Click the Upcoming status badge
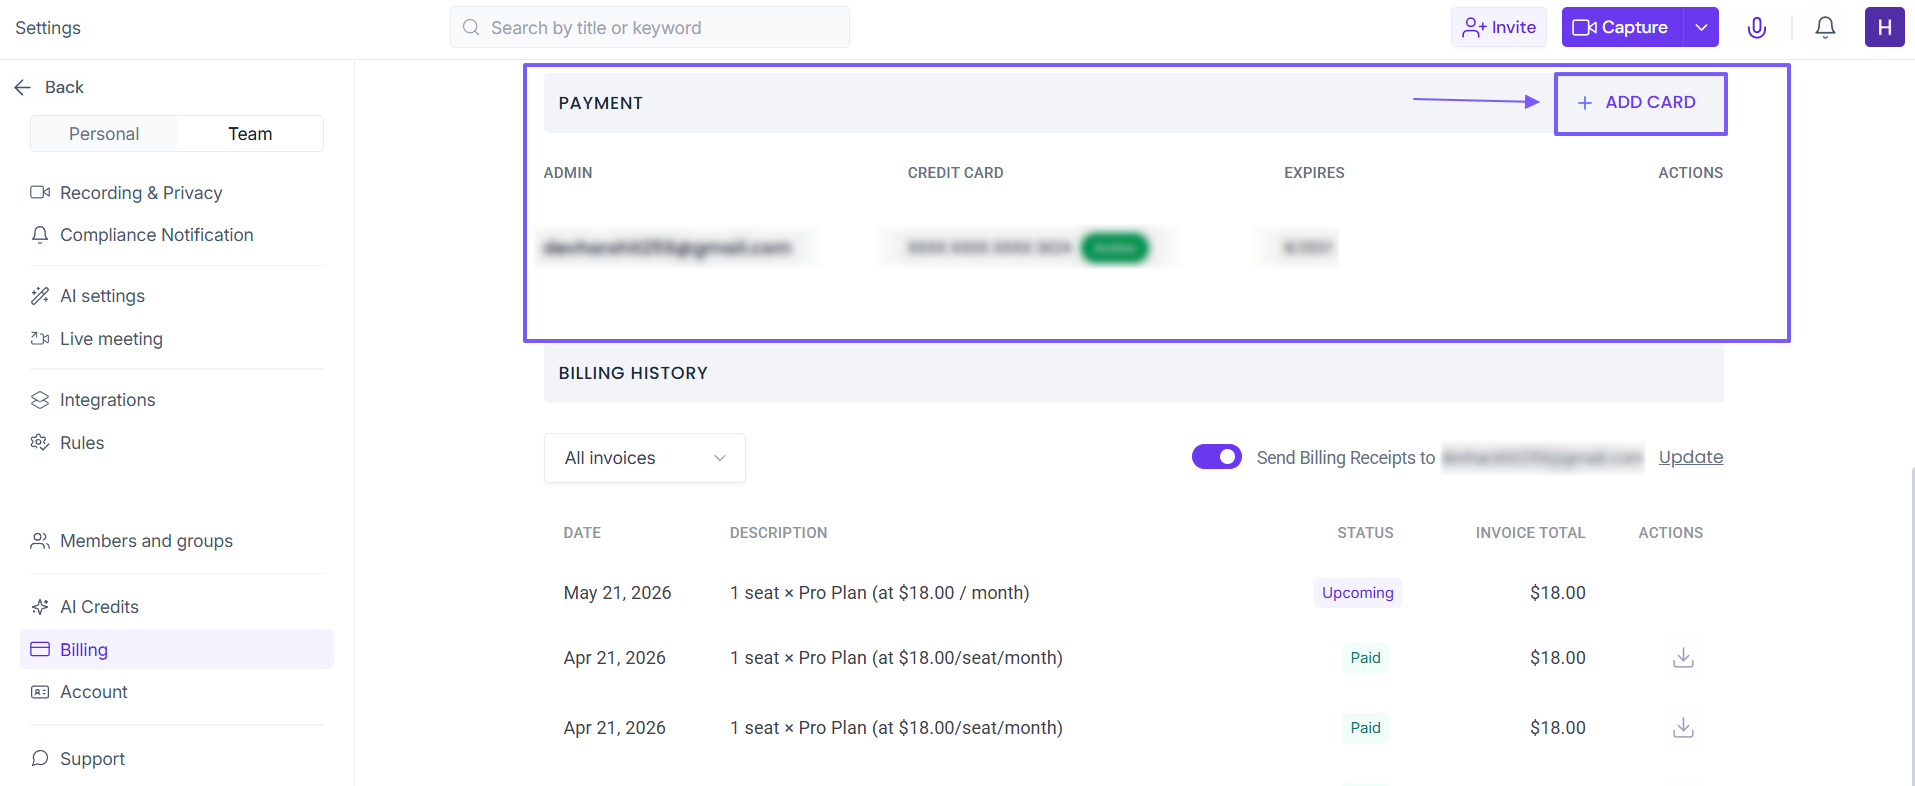This screenshot has height=786, width=1915. (x=1358, y=593)
